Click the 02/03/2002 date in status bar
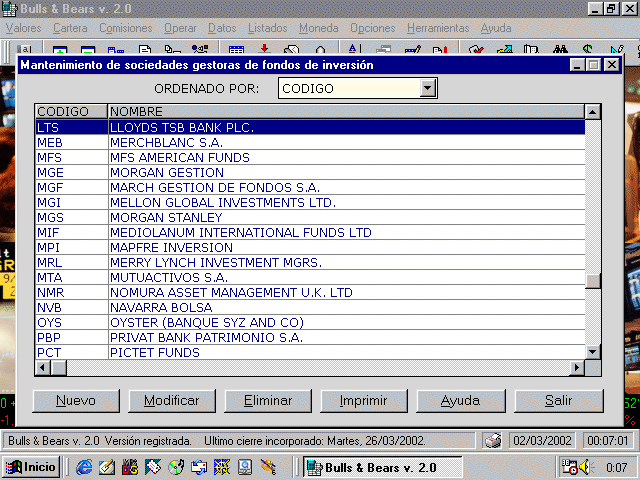The width and height of the screenshot is (640, 480). coord(542,441)
